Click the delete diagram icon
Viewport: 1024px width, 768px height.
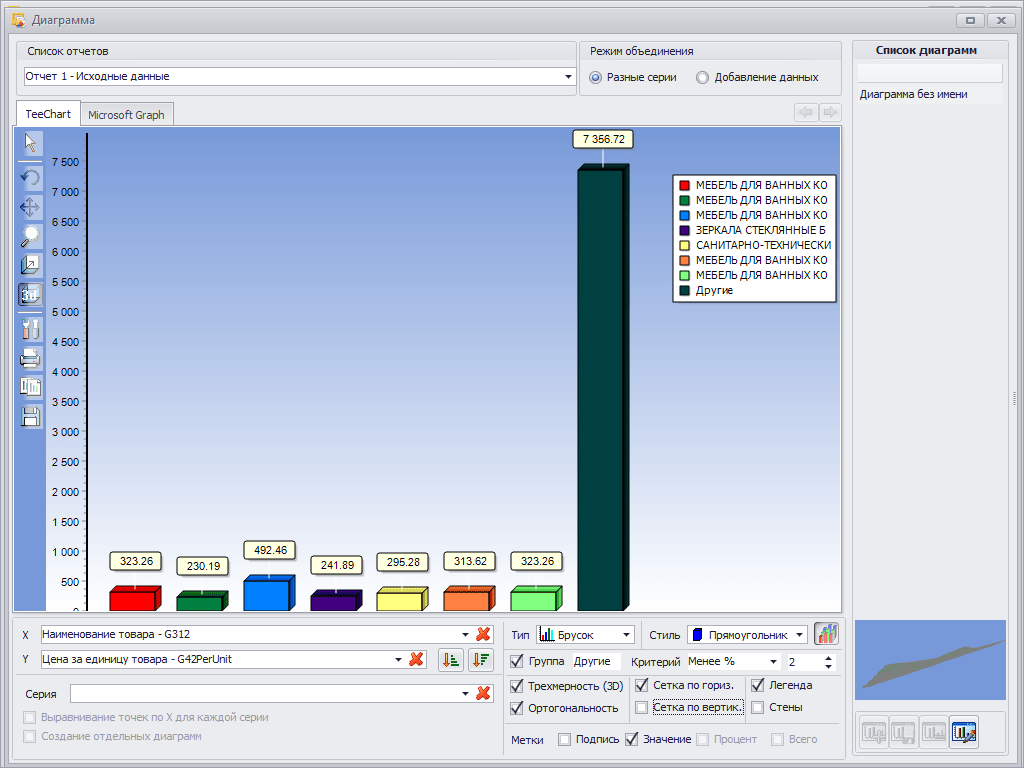(x=934, y=732)
